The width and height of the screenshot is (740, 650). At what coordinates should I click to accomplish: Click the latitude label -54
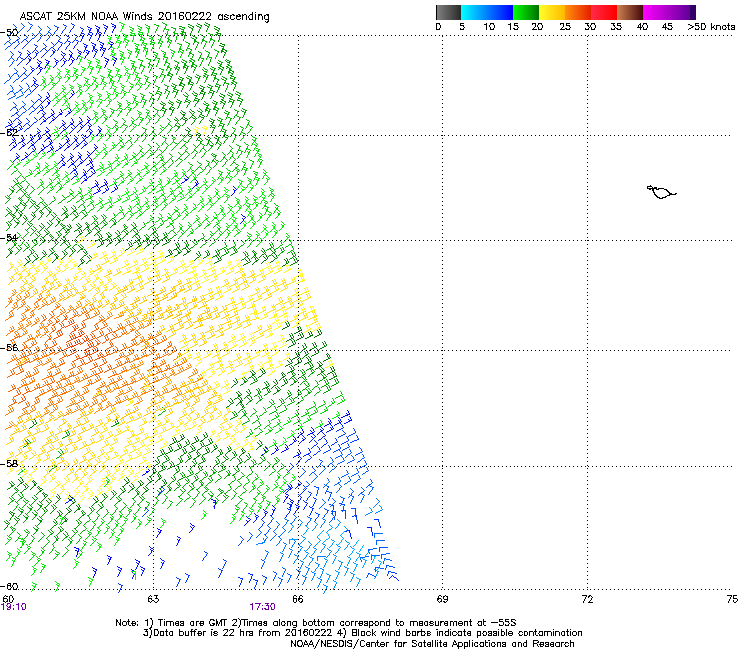pyautogui.click(x=9, y=237)
